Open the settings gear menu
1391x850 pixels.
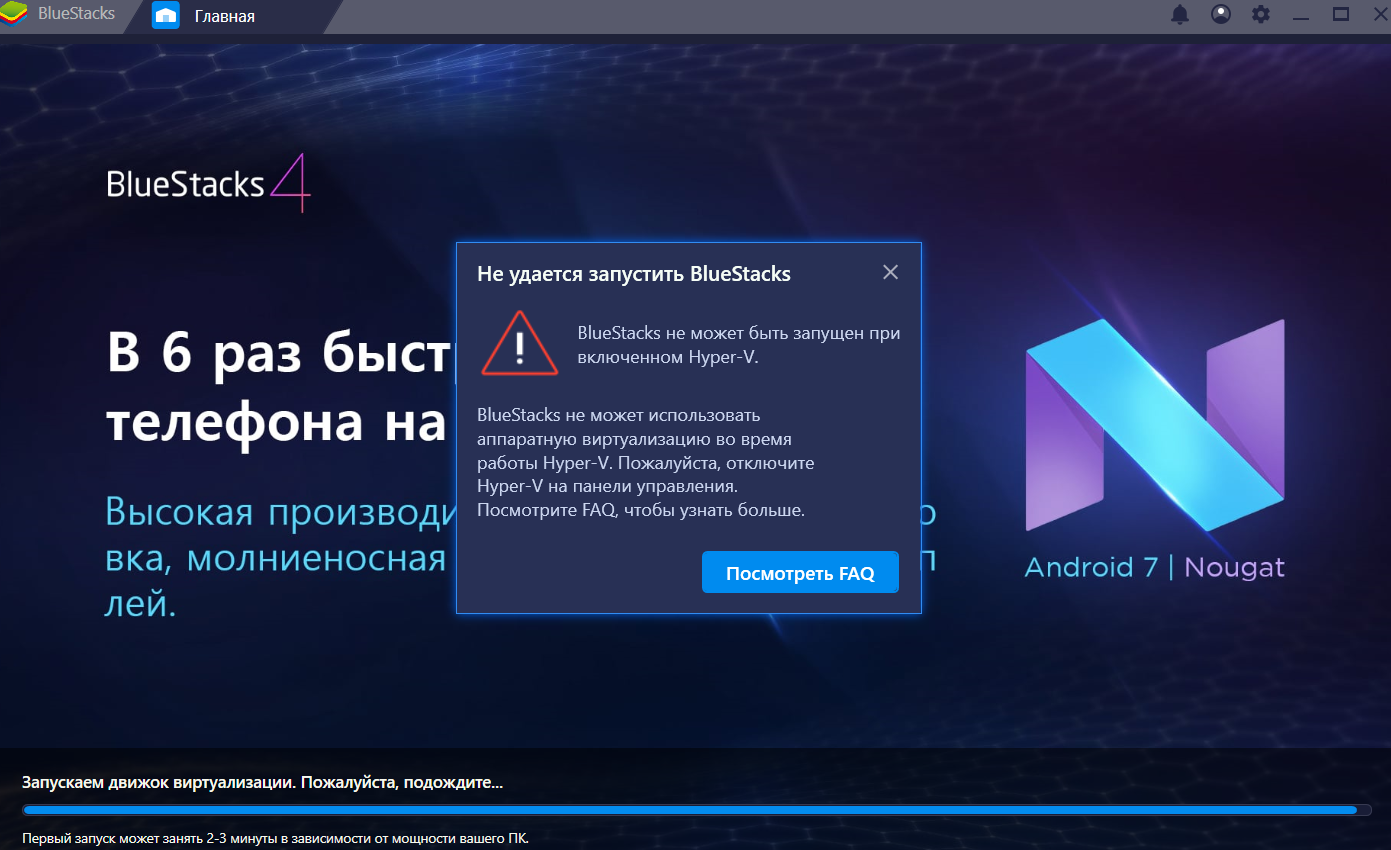pos(1261,15)
